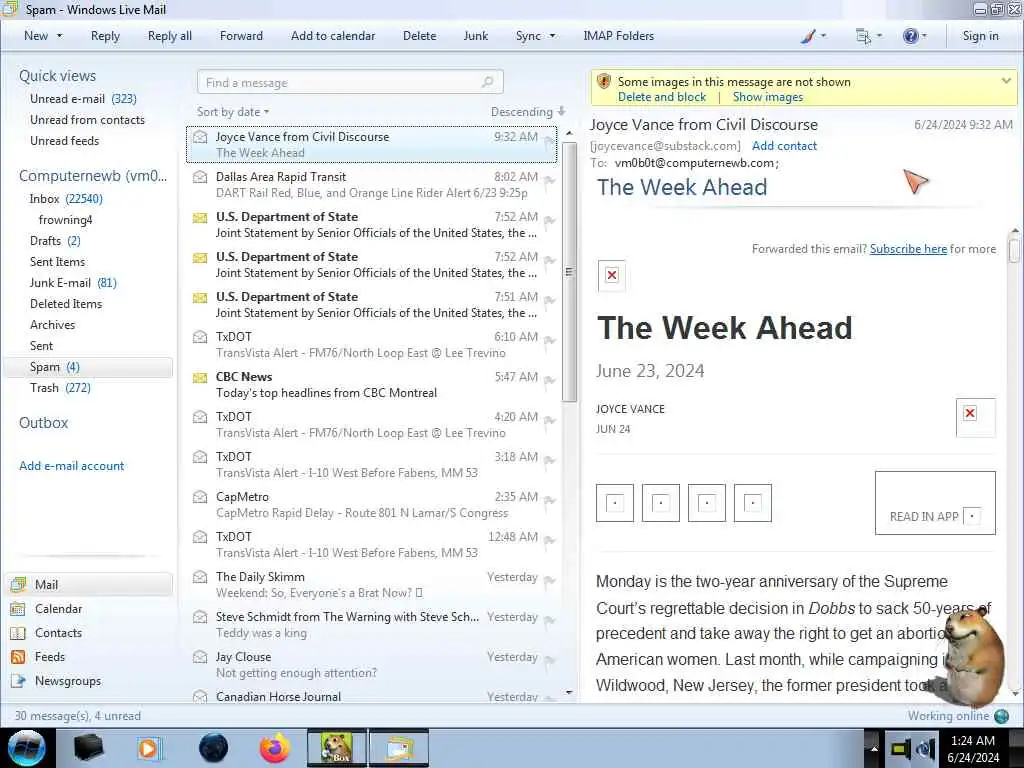Click the envelope icon for Jay Clouse message
The width and height of the screenshot is (1024, 768).
coord(200,657)
